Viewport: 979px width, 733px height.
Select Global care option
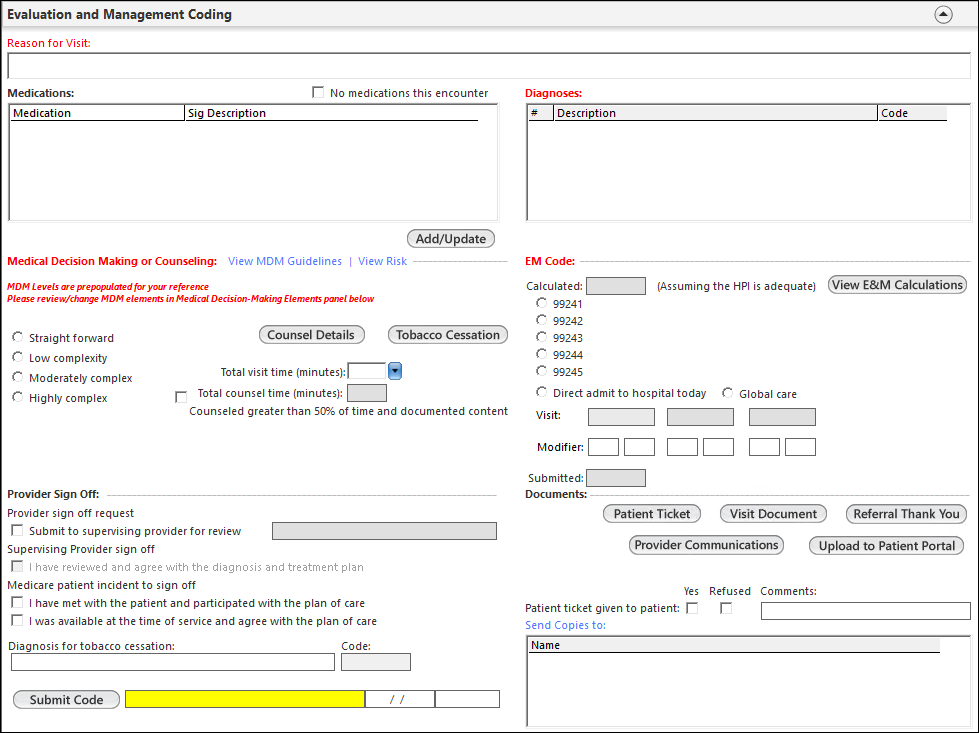point(727,393)
